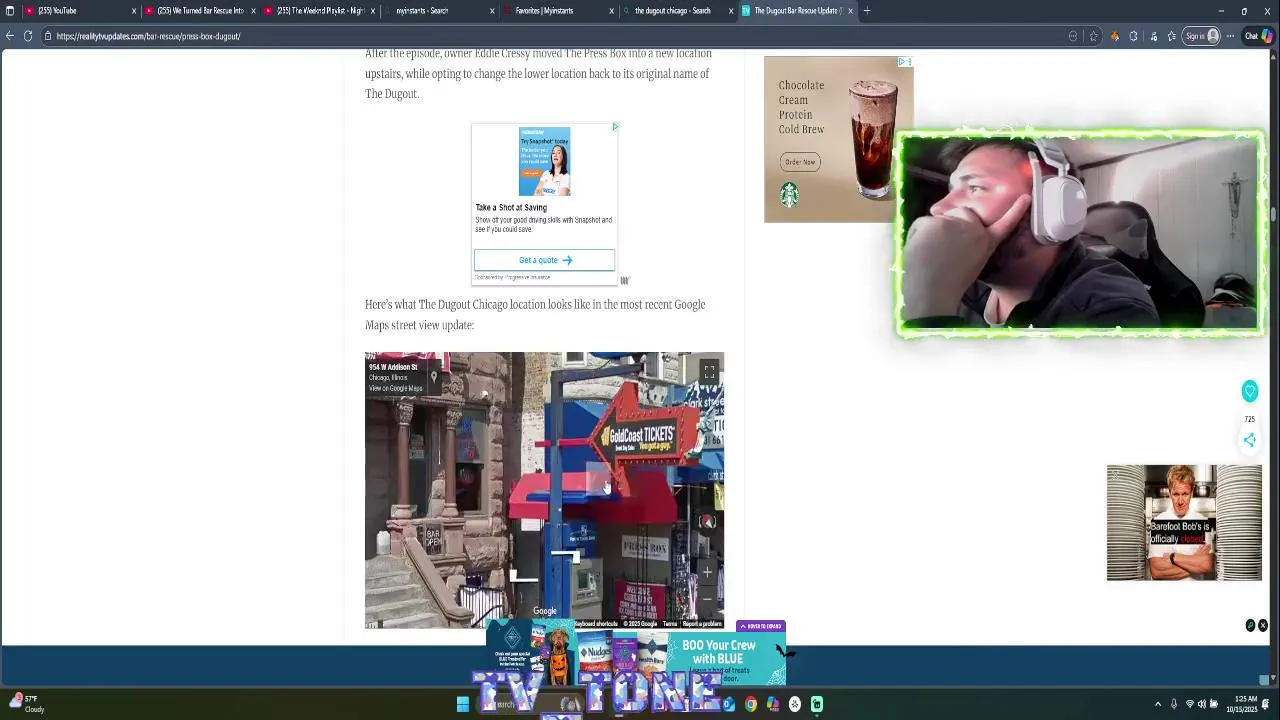Click Order Now on Starbucks ad
The height and width of the screenshot is (720, 1280).
[x=800, y=162]
